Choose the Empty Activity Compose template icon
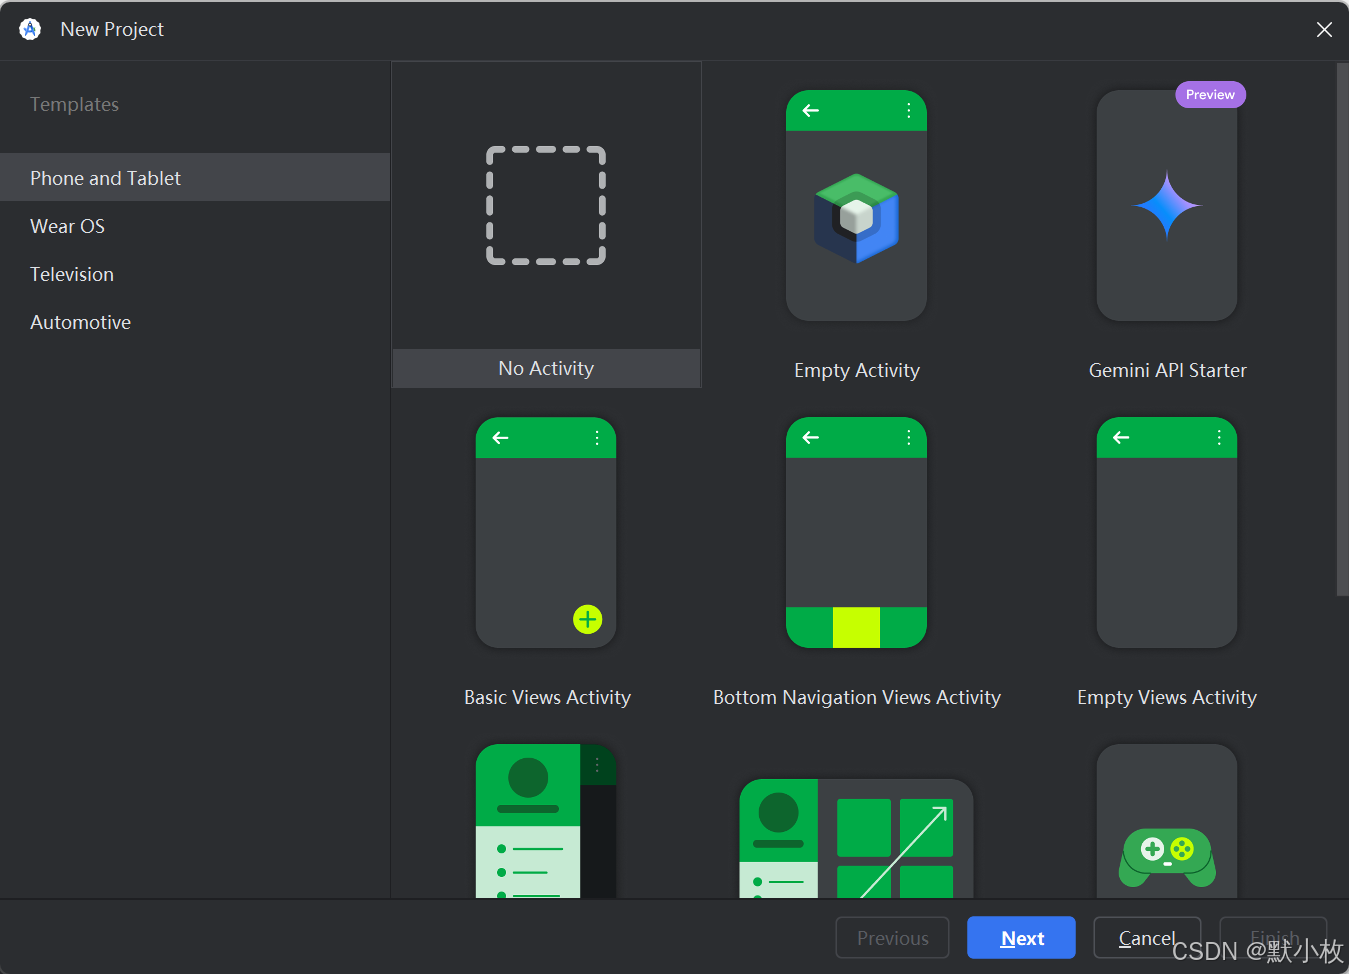Screen dimensions: 1349x974 pyautogui.click(x=856, y=218)
